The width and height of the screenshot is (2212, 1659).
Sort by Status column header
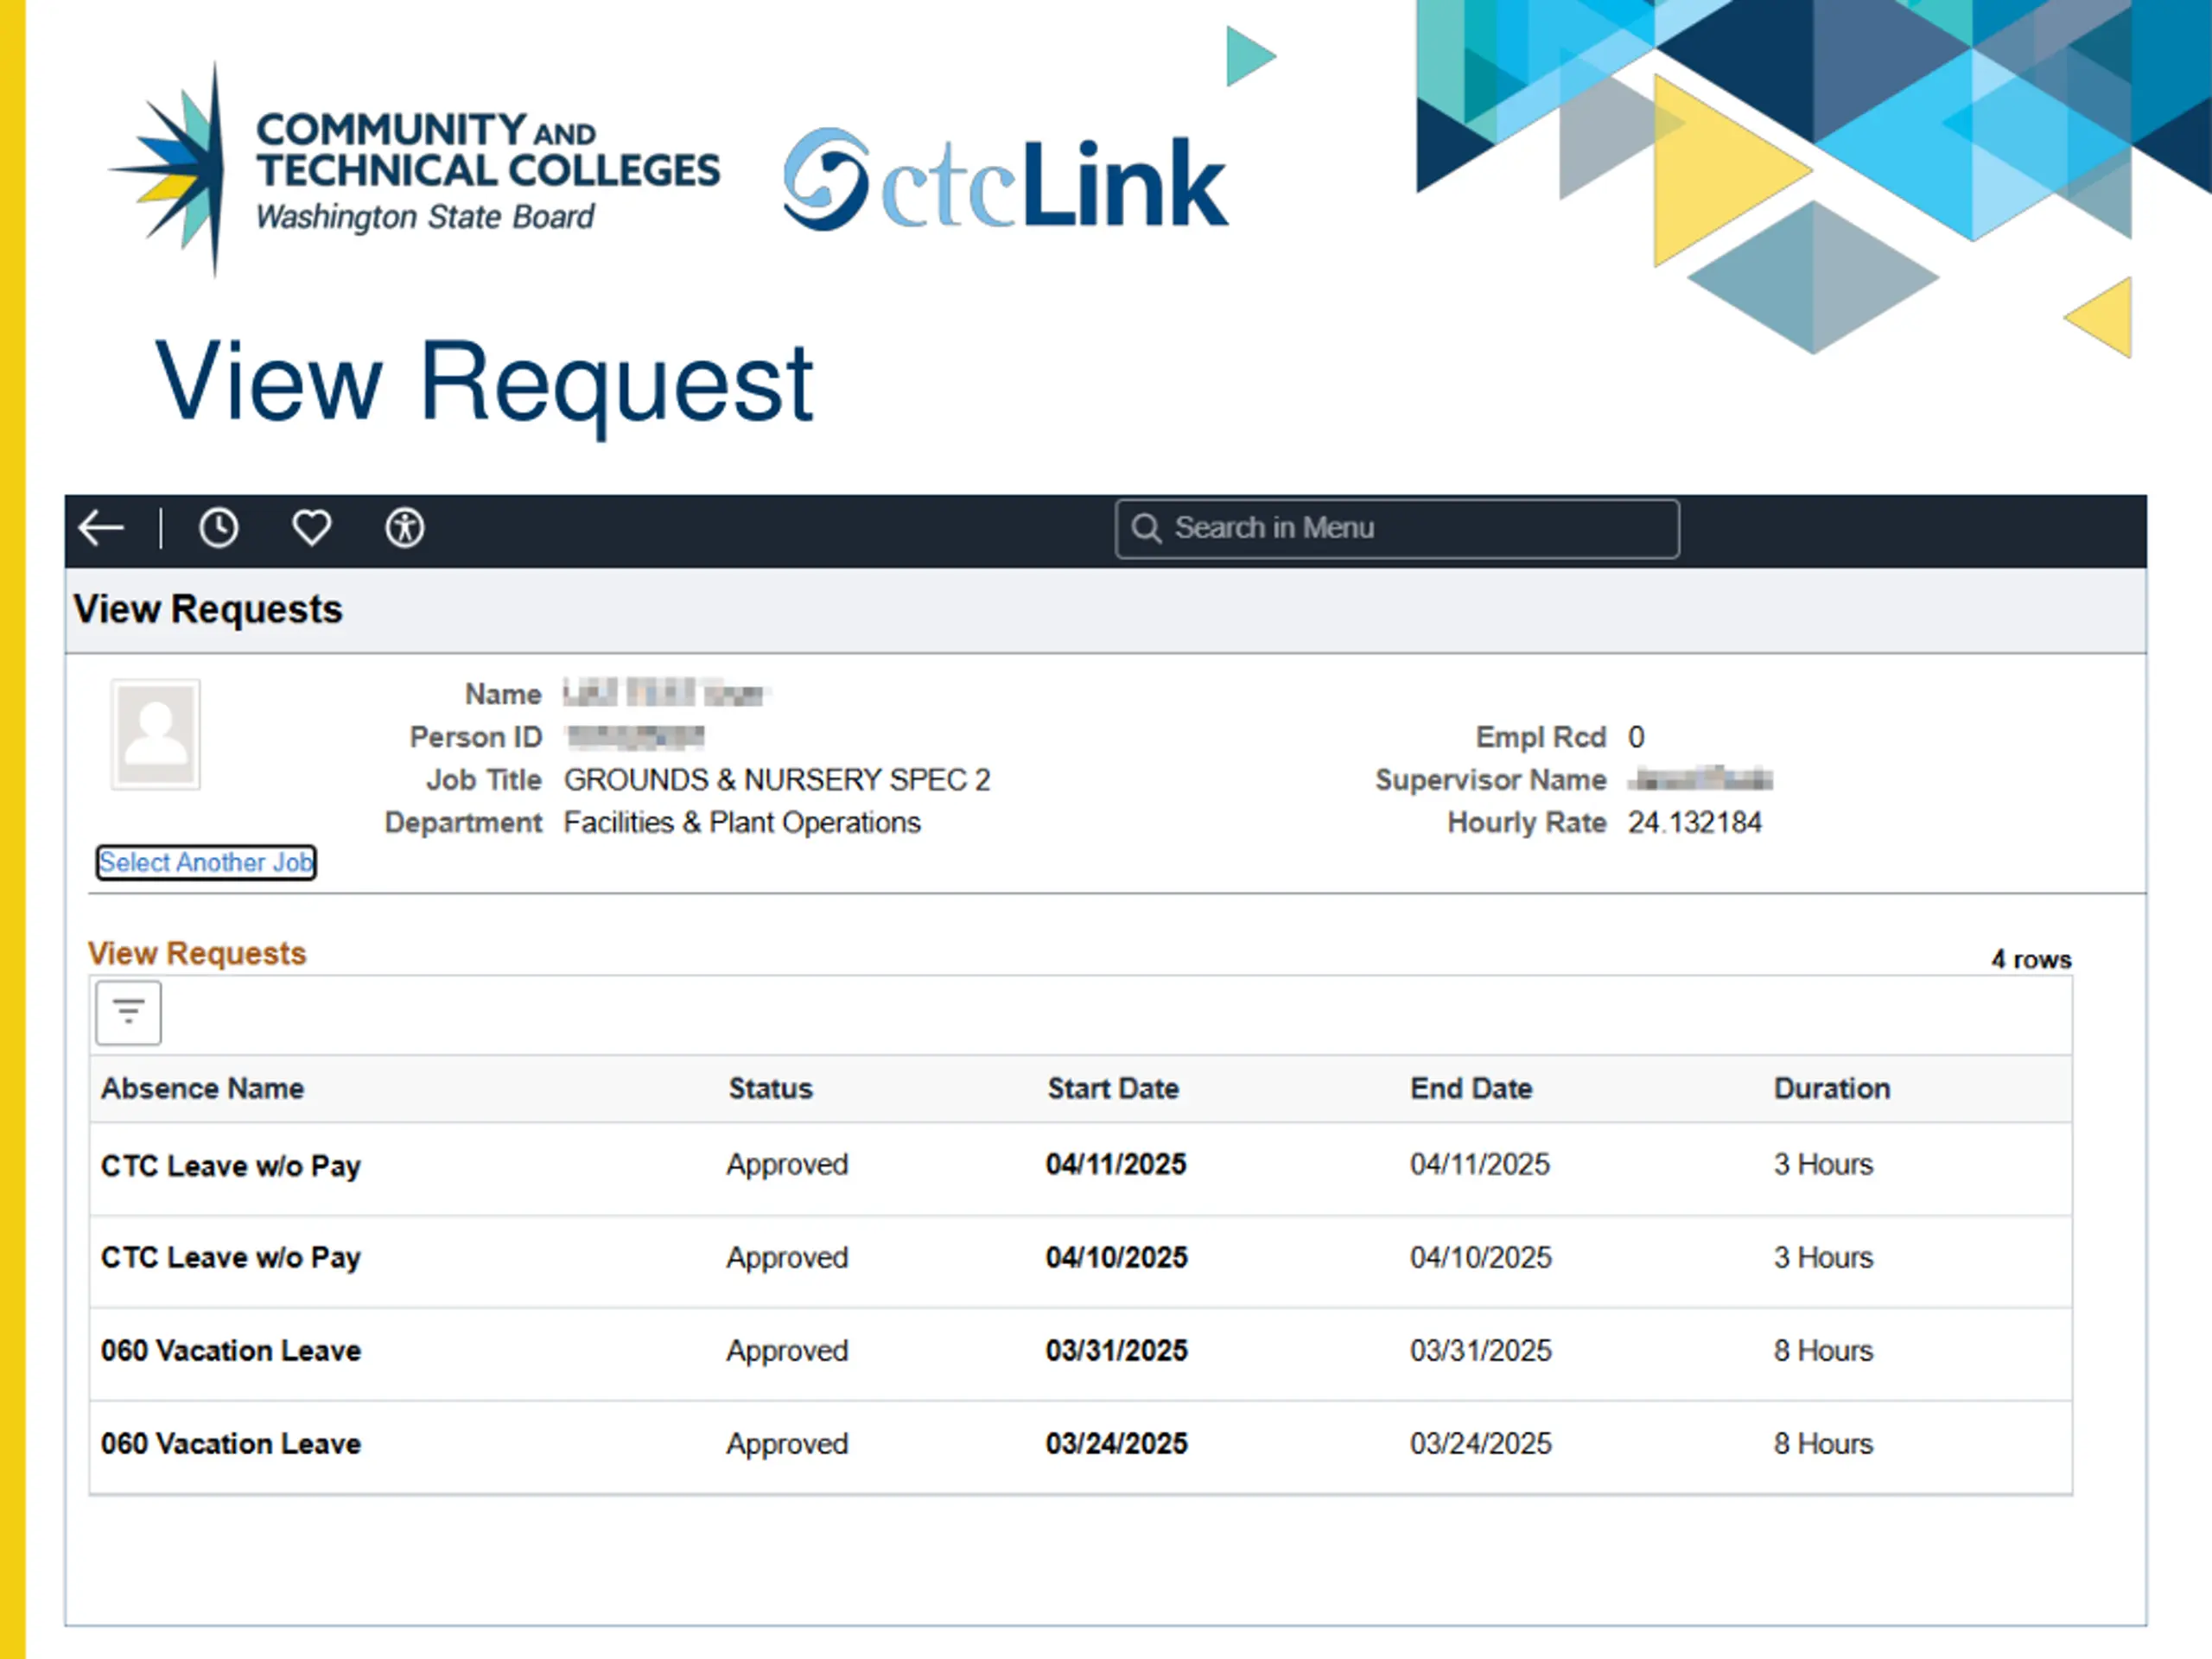[770, 1089]
